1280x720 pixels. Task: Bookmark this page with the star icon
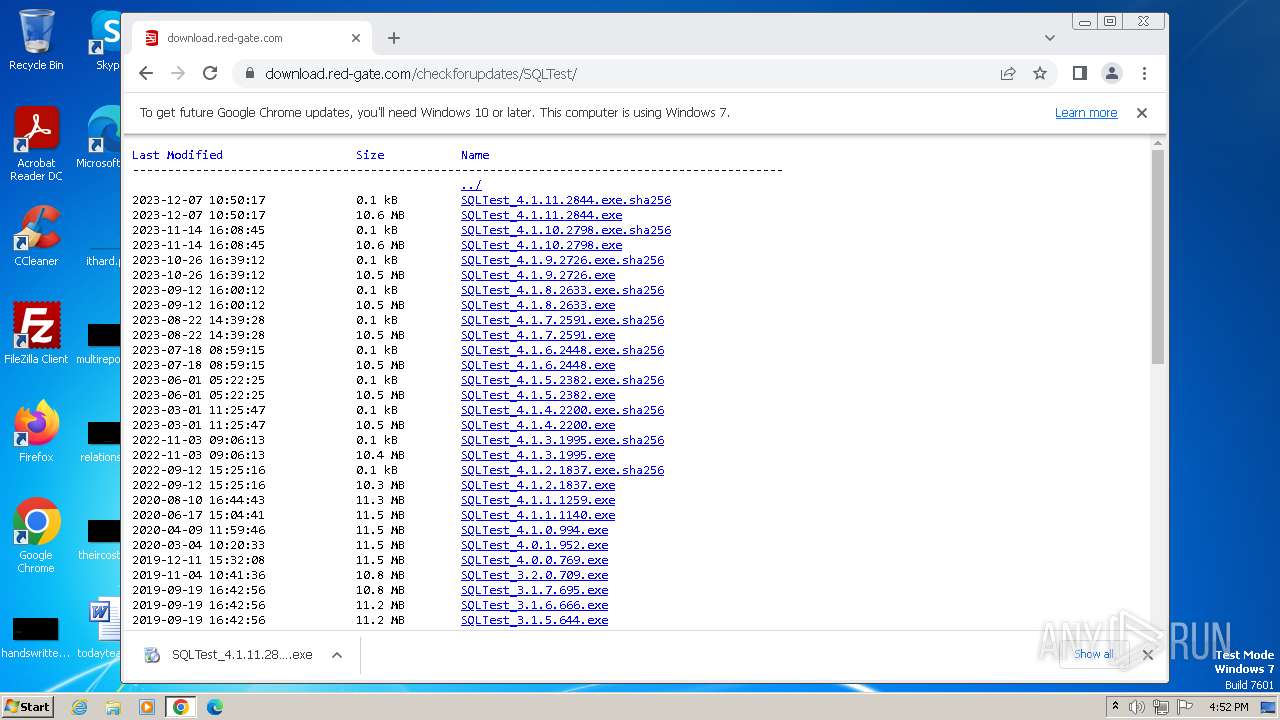coord(1040,73)
